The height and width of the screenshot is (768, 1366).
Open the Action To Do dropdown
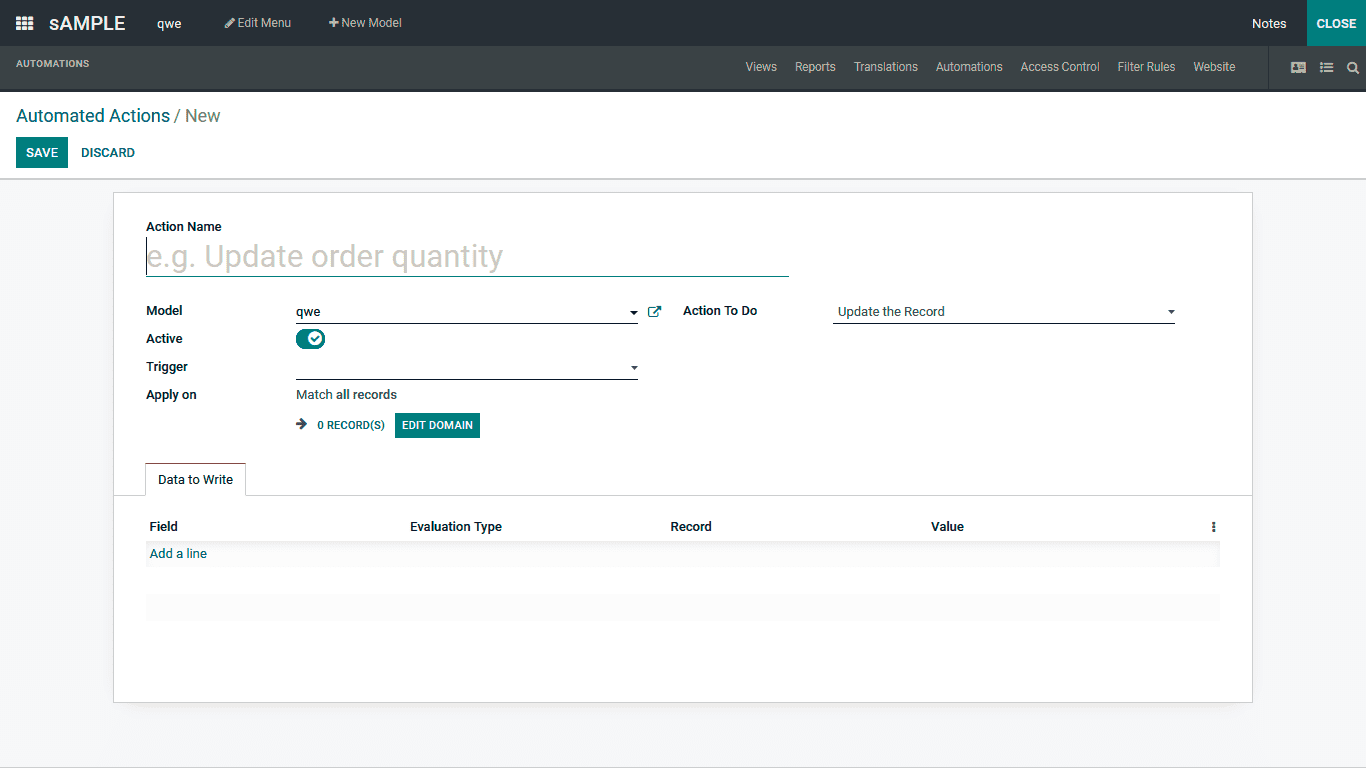(x=1170, y=311)
